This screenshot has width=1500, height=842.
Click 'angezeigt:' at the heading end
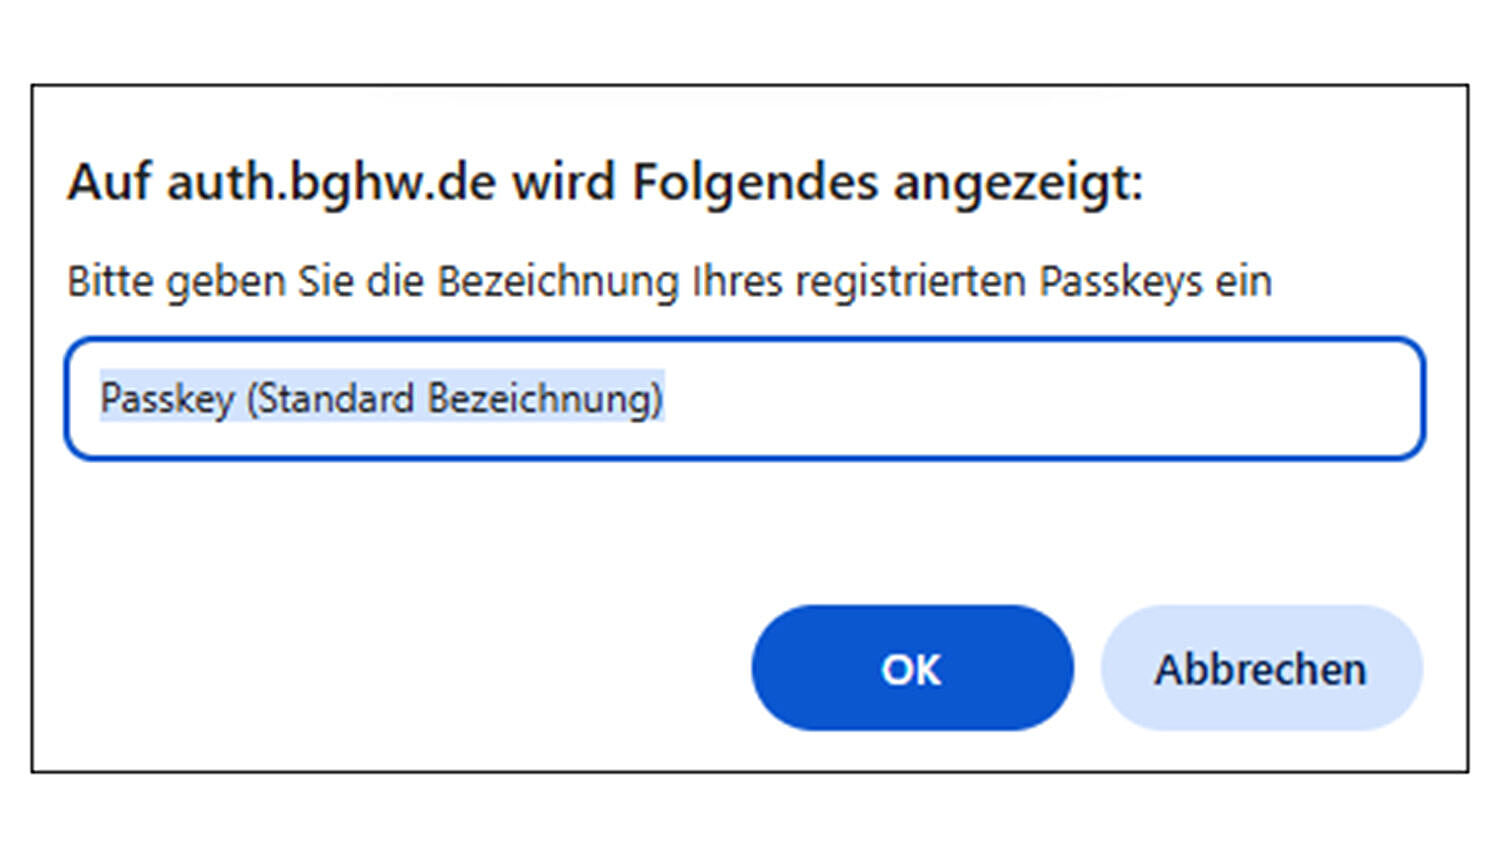pos(1017,183)
